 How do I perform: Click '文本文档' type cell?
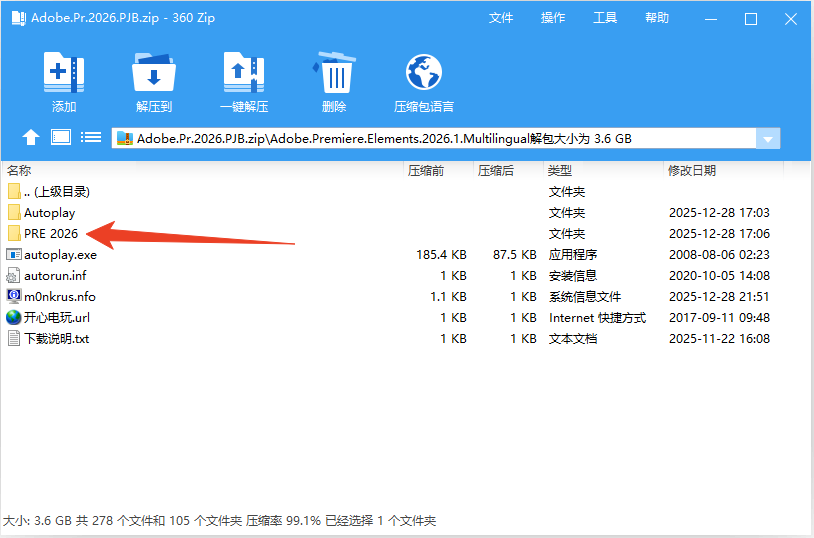pos(573,339)
